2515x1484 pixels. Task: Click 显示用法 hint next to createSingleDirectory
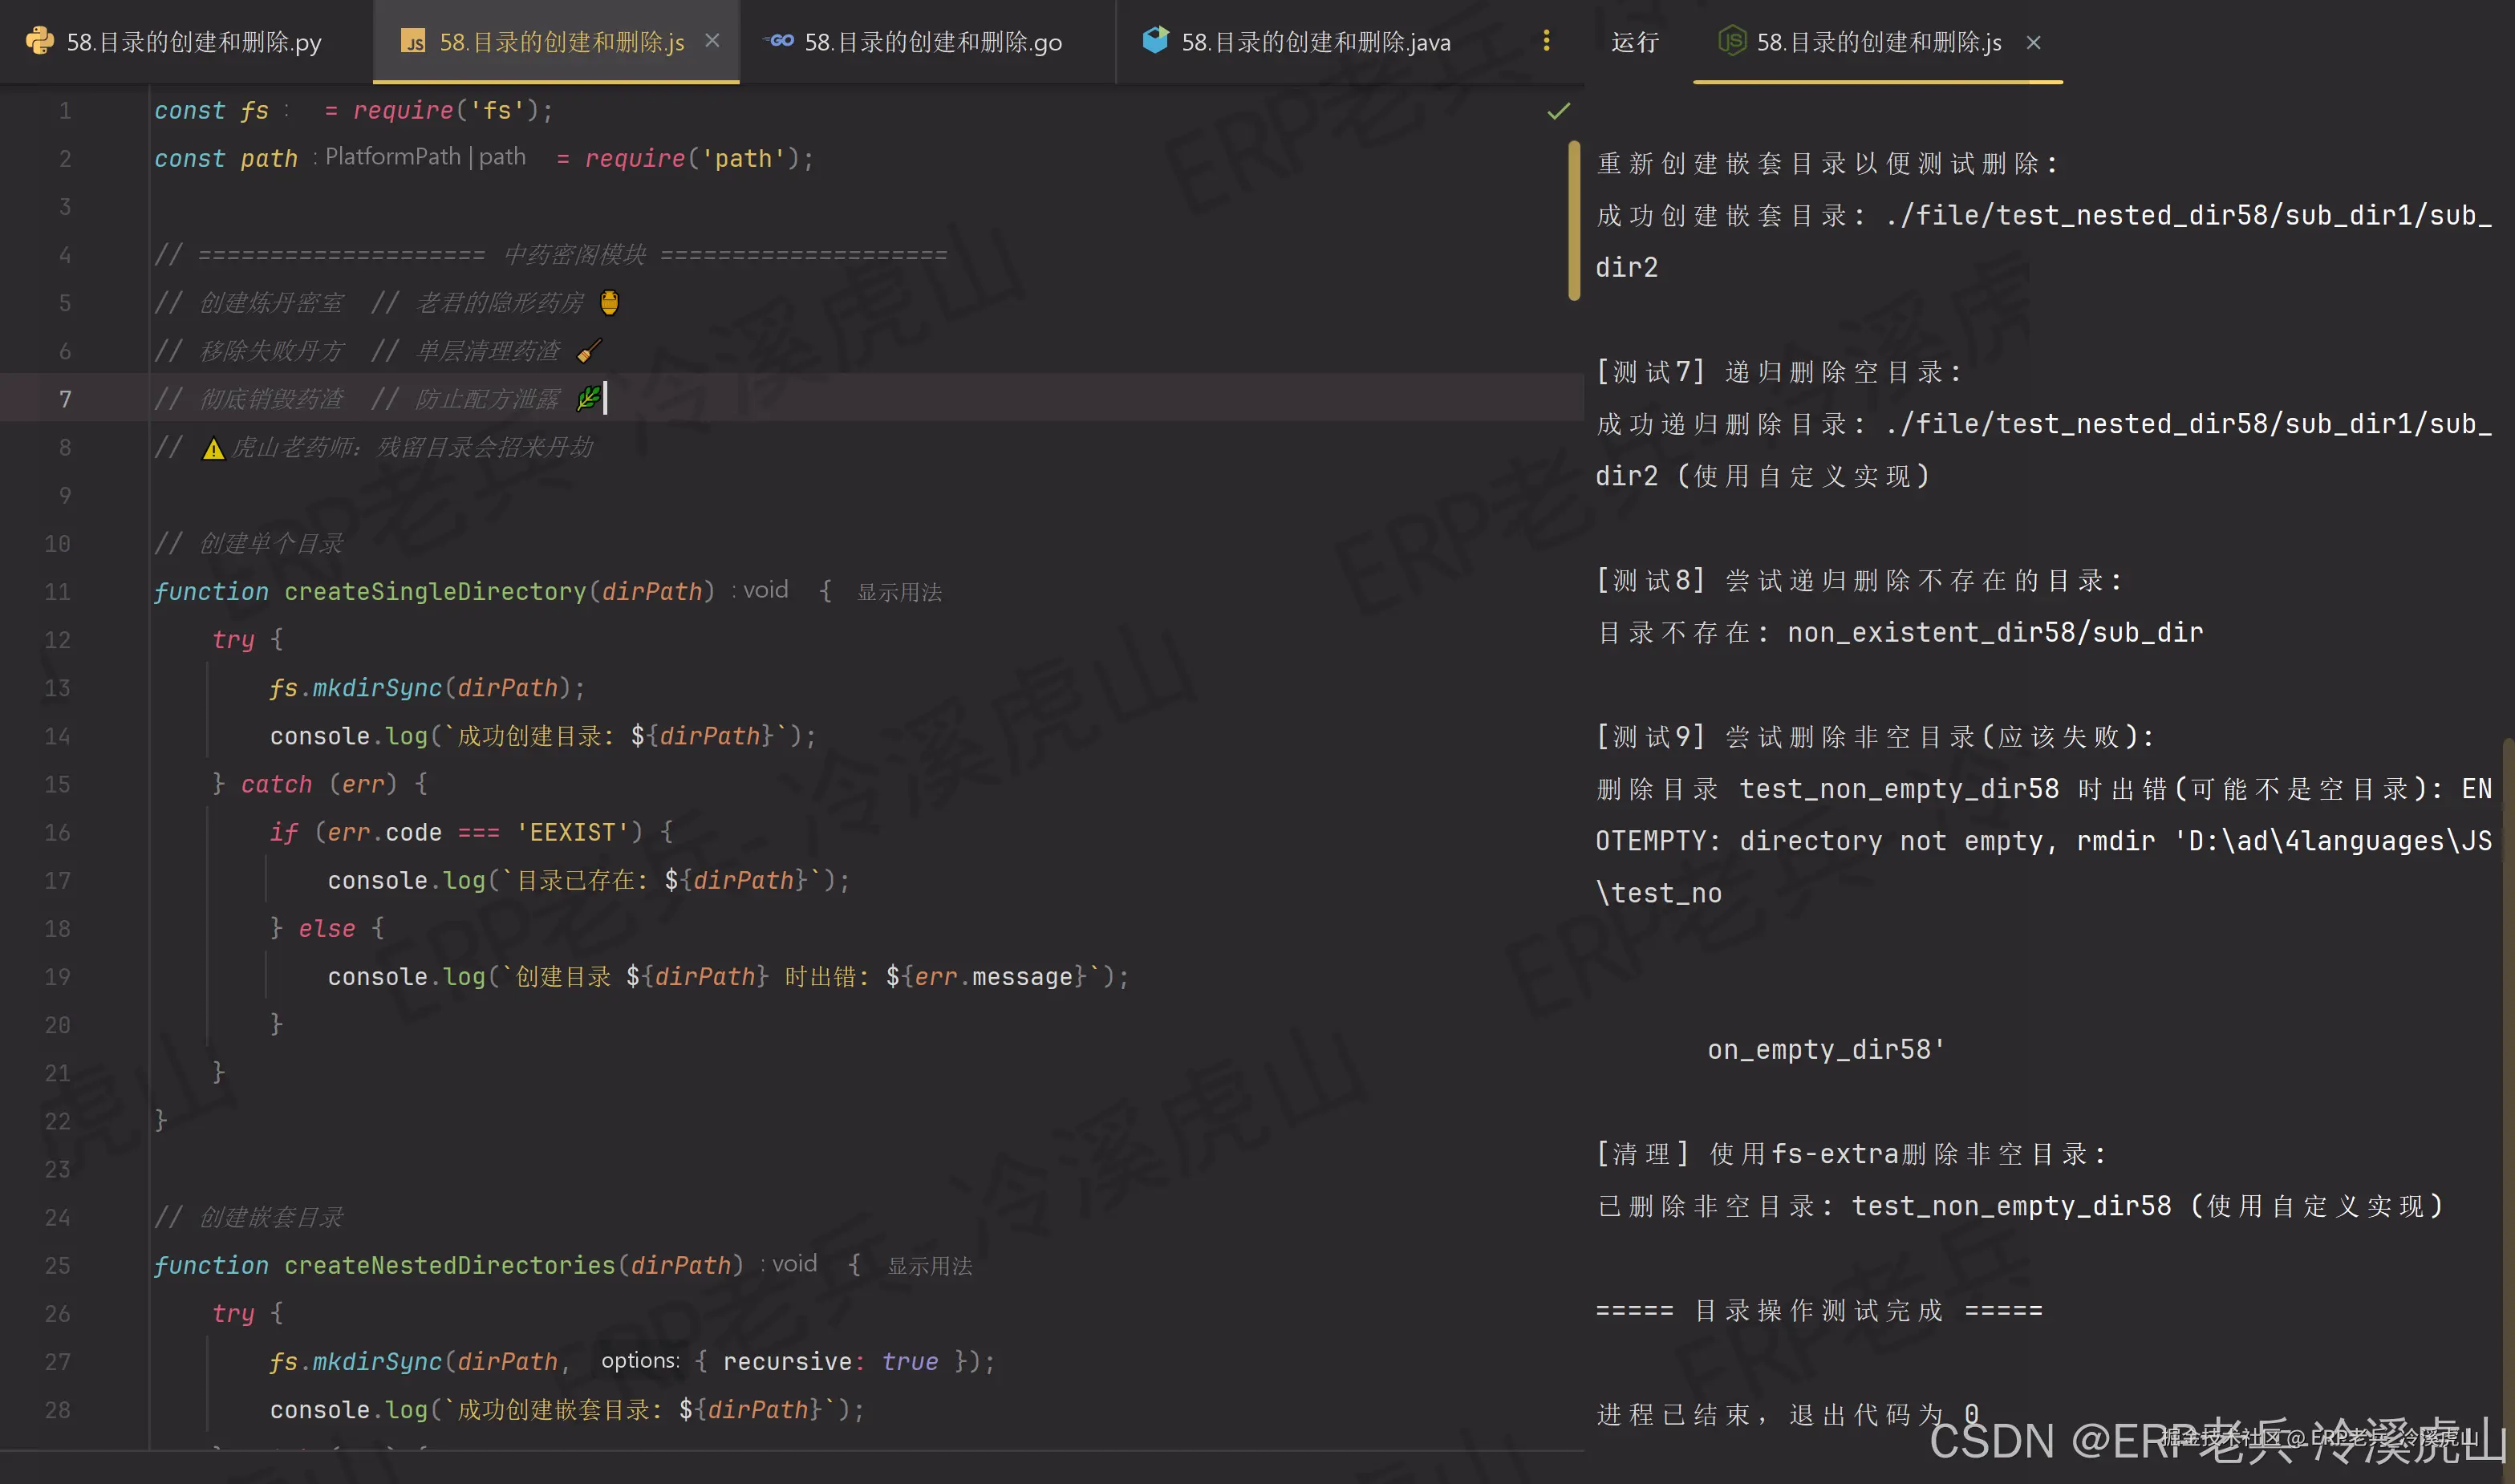899,593
